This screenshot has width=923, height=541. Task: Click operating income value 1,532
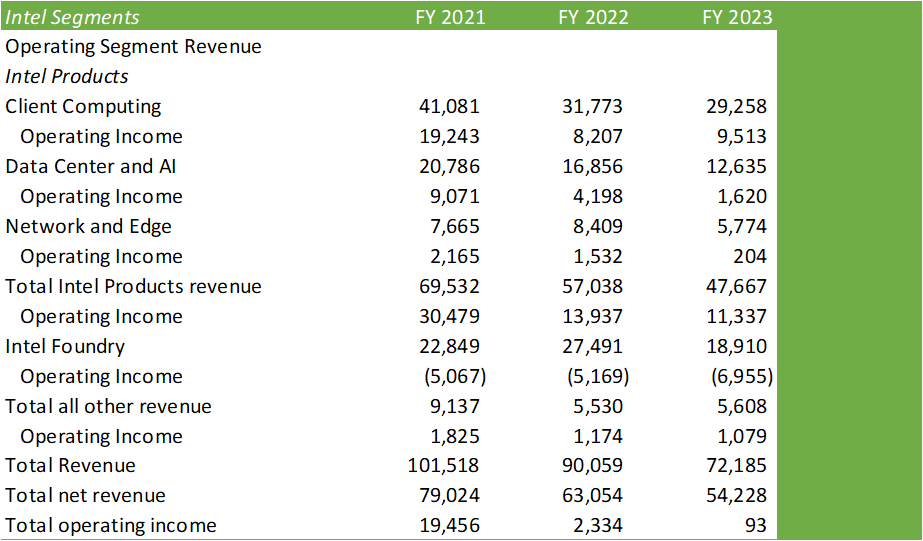597,257
